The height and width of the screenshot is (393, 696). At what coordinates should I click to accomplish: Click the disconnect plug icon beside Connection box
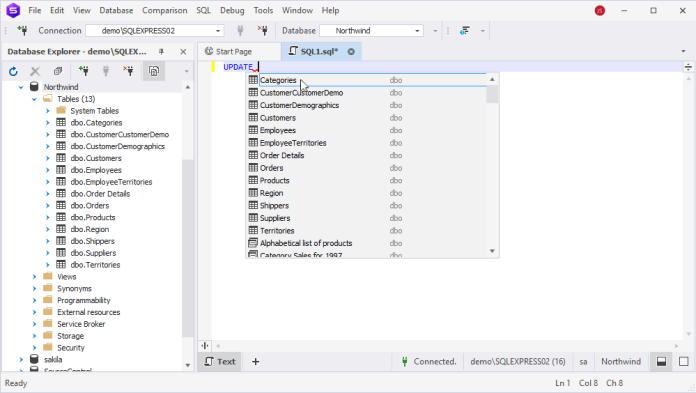(263, 31)
